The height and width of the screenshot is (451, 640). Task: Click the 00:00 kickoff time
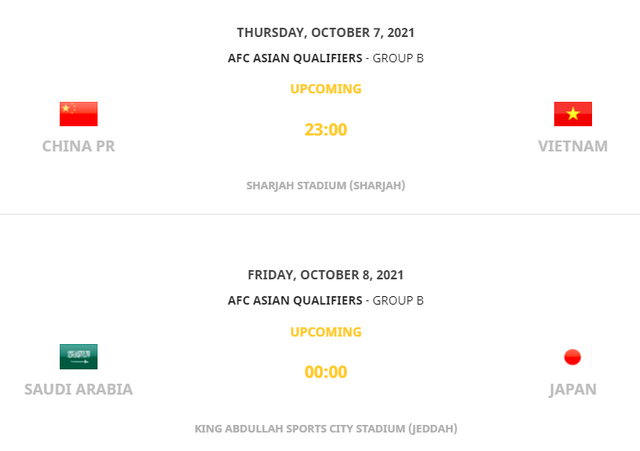point(325,372)
